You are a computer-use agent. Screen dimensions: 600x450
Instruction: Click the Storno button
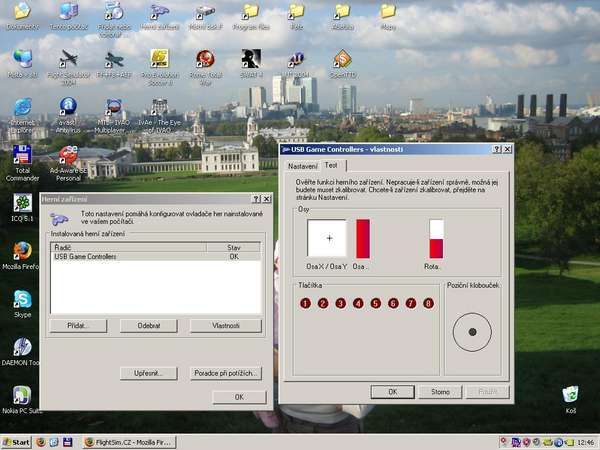pos(440,392)
